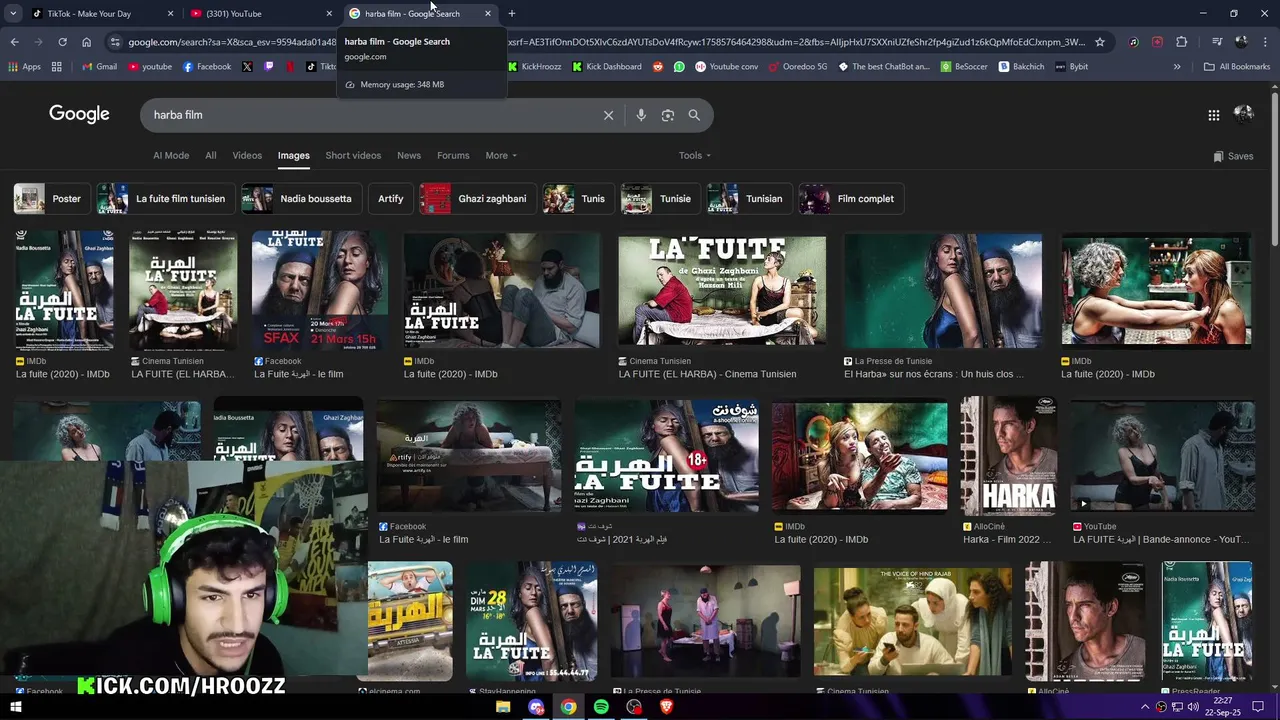Click the browser back arrow
Screen dimensions: 1280x720
click(x=14, y=42)
